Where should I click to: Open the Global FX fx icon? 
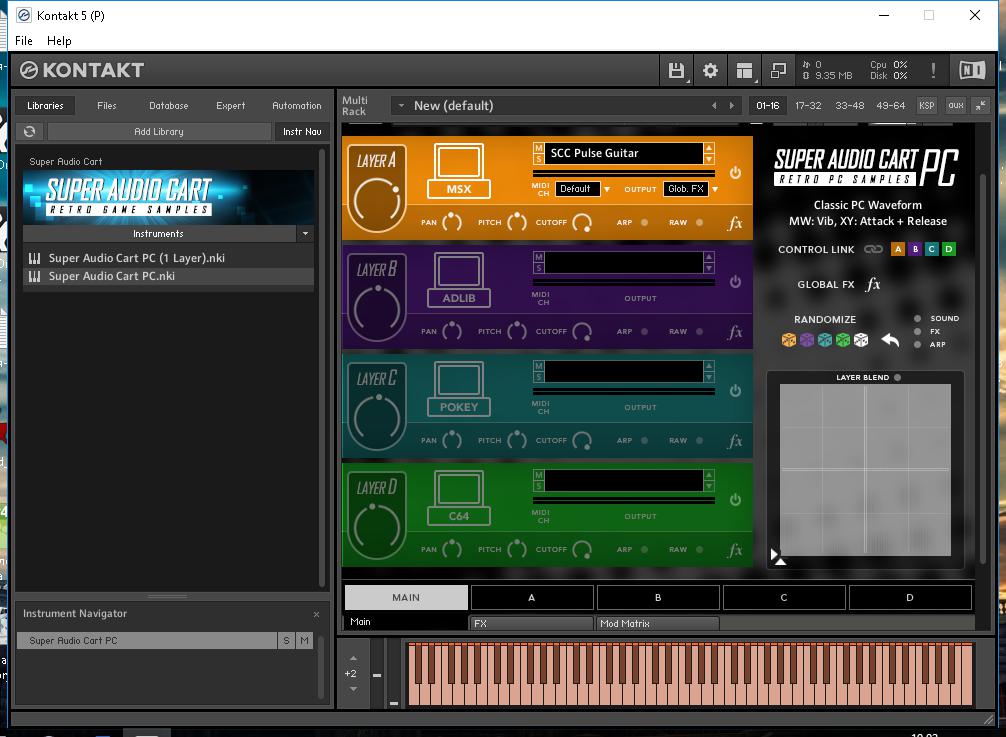coord(873,284)
